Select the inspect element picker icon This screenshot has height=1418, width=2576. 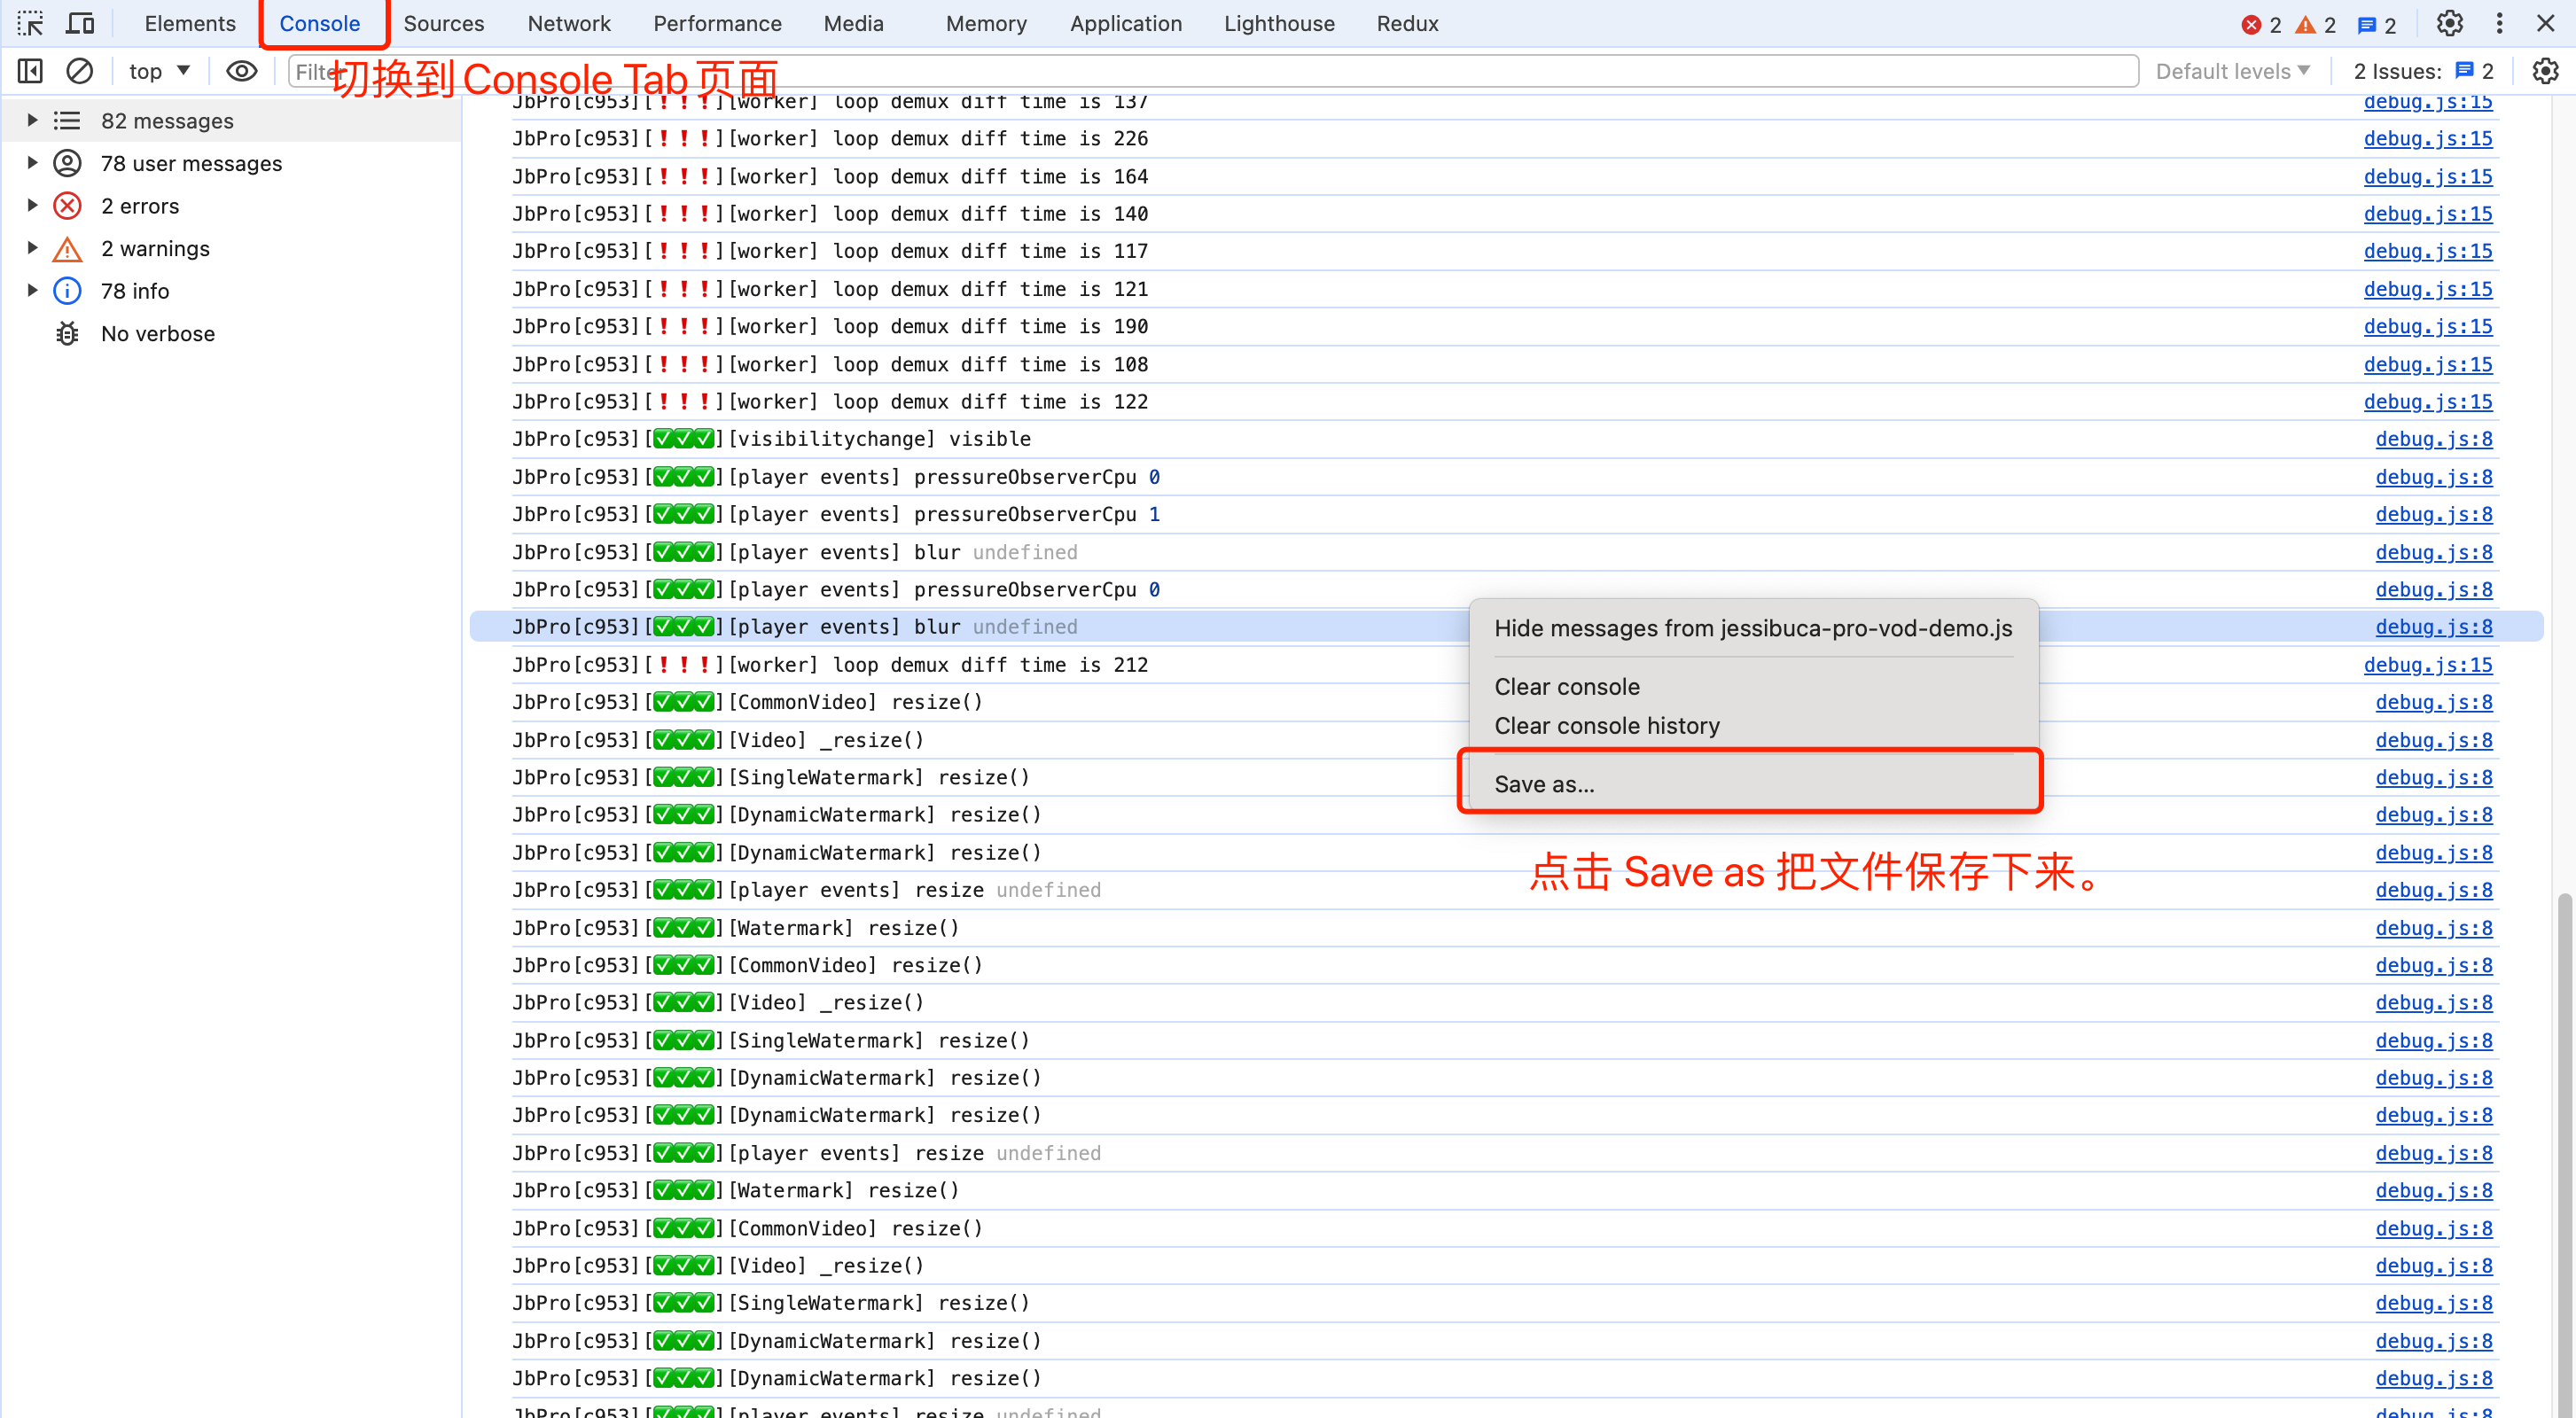tap(30, 23)
